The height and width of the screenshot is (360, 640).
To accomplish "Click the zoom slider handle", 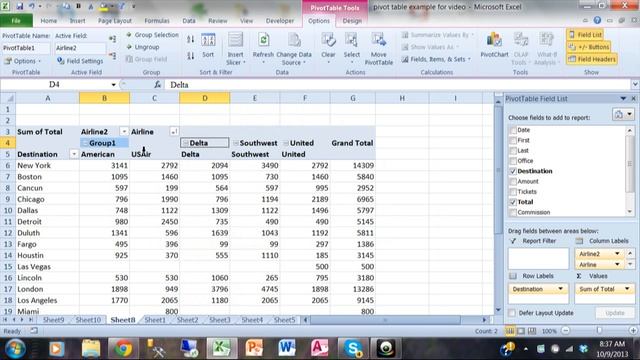I will [x=599, y=331].
